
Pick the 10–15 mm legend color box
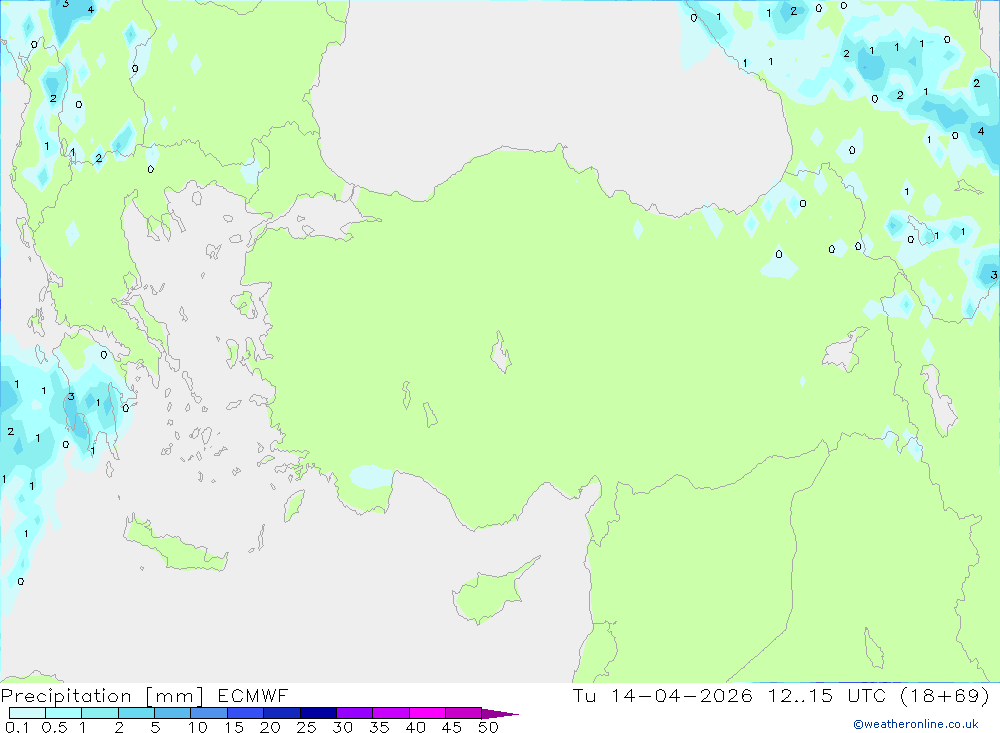click(209, 713)
